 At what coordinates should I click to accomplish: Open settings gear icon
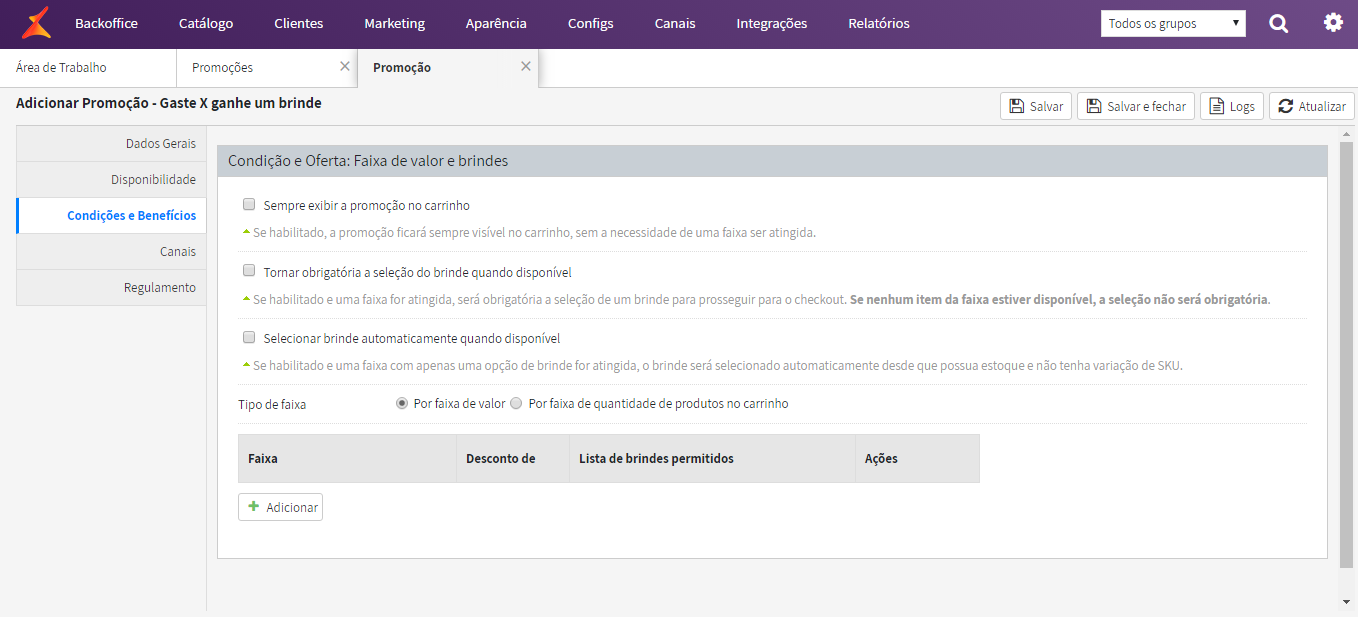pos(1333,22)
